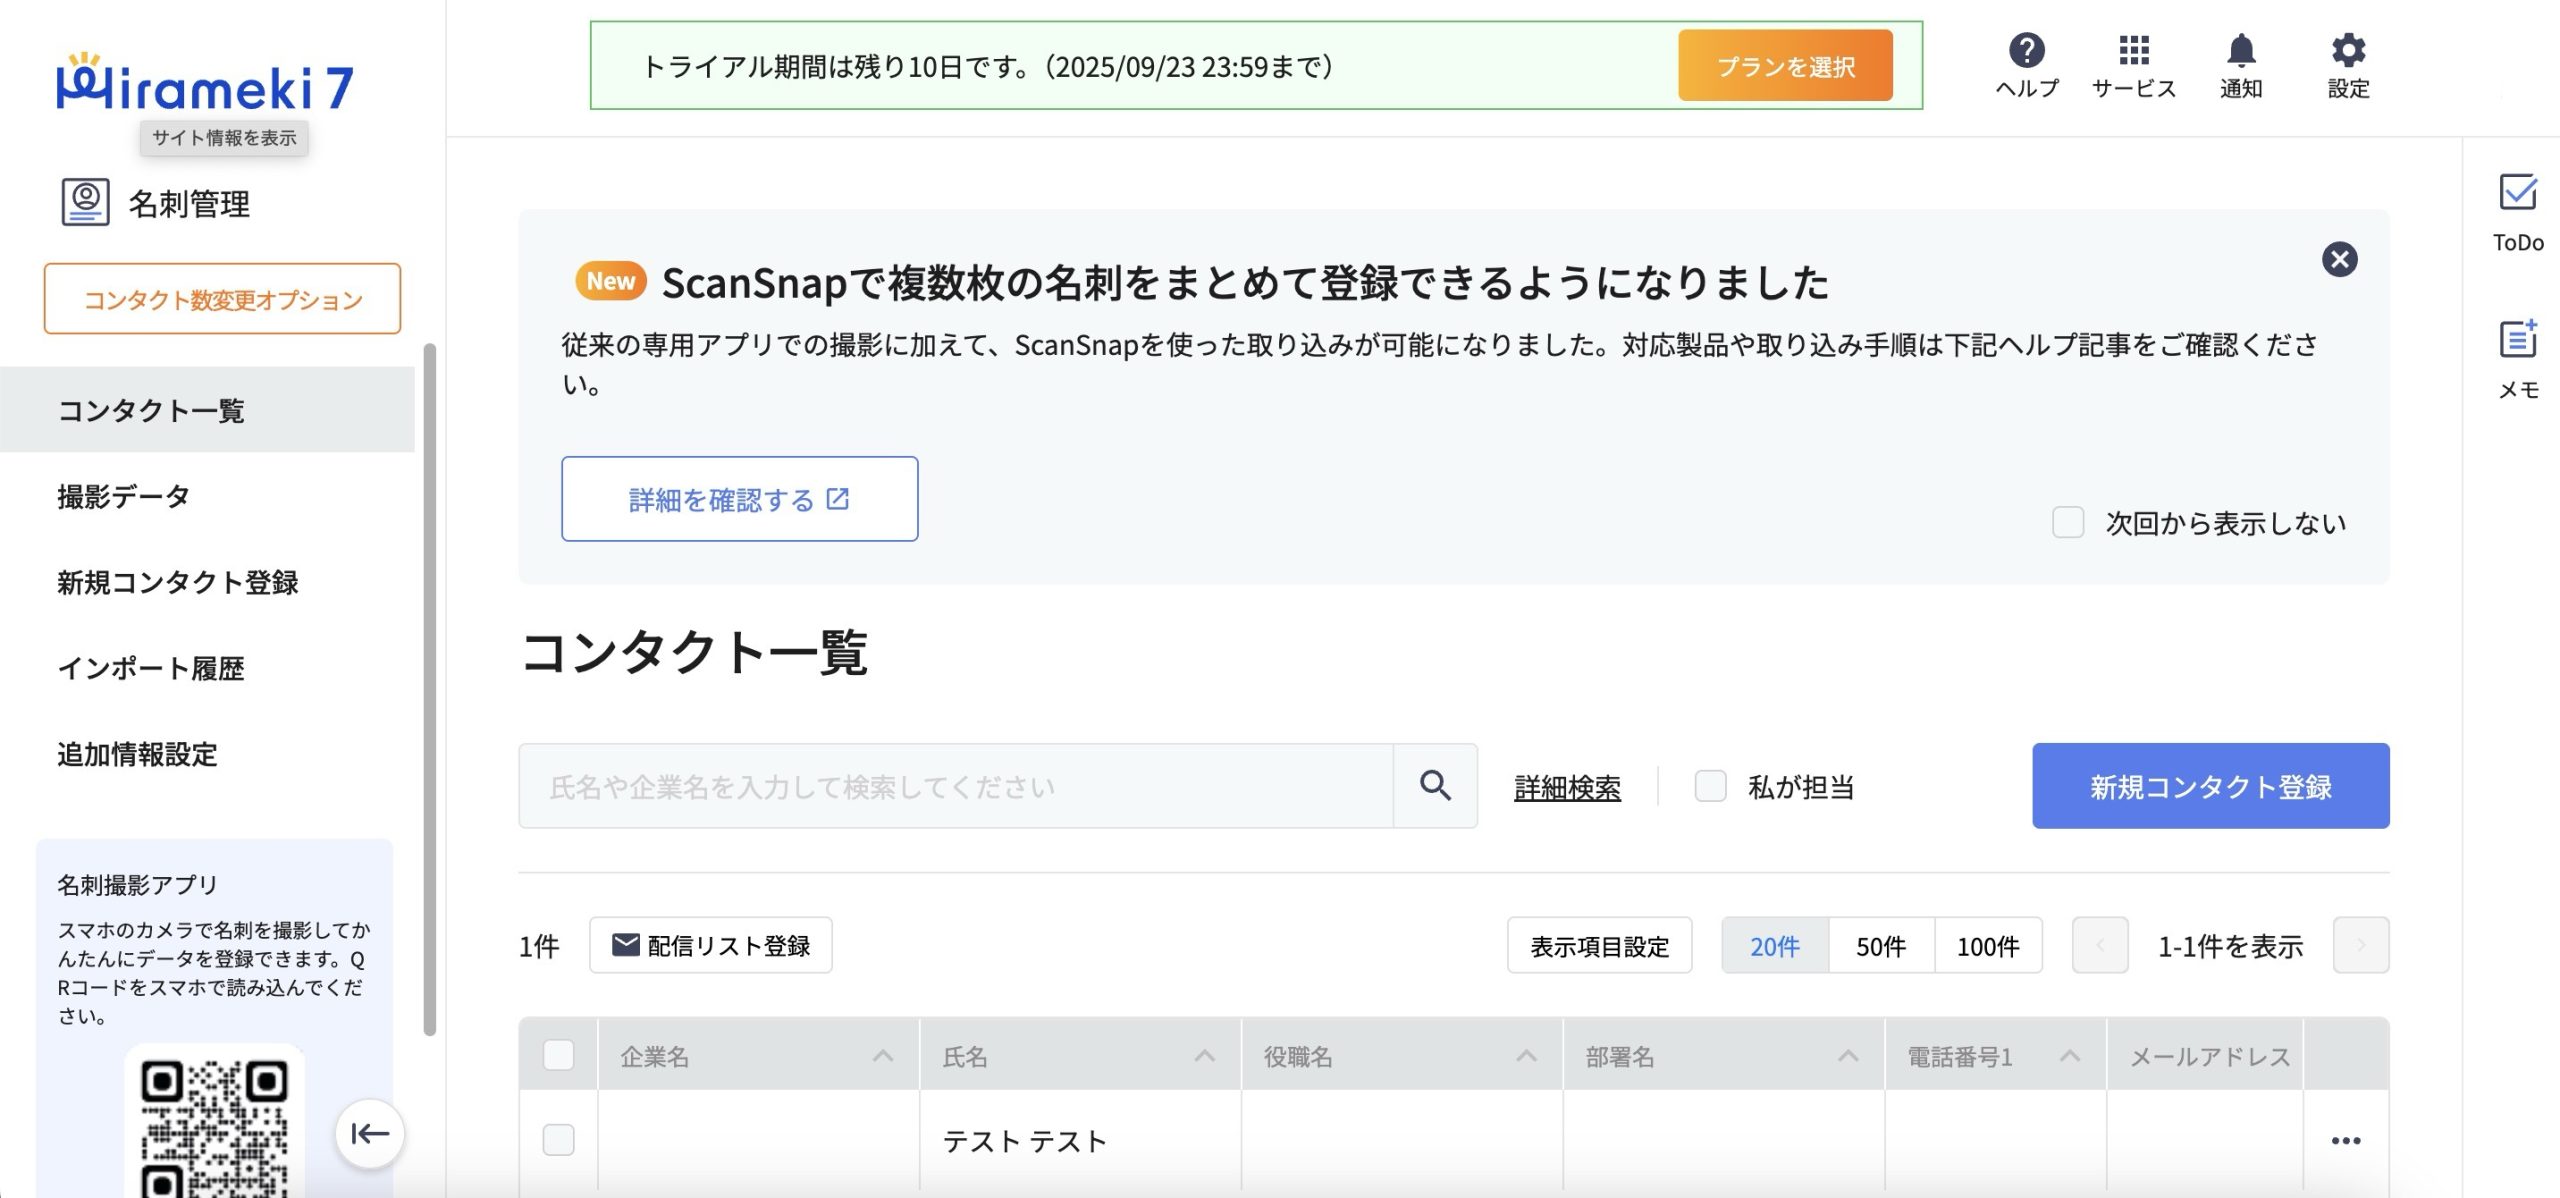Open the Services grid icon

(2133, 52)
